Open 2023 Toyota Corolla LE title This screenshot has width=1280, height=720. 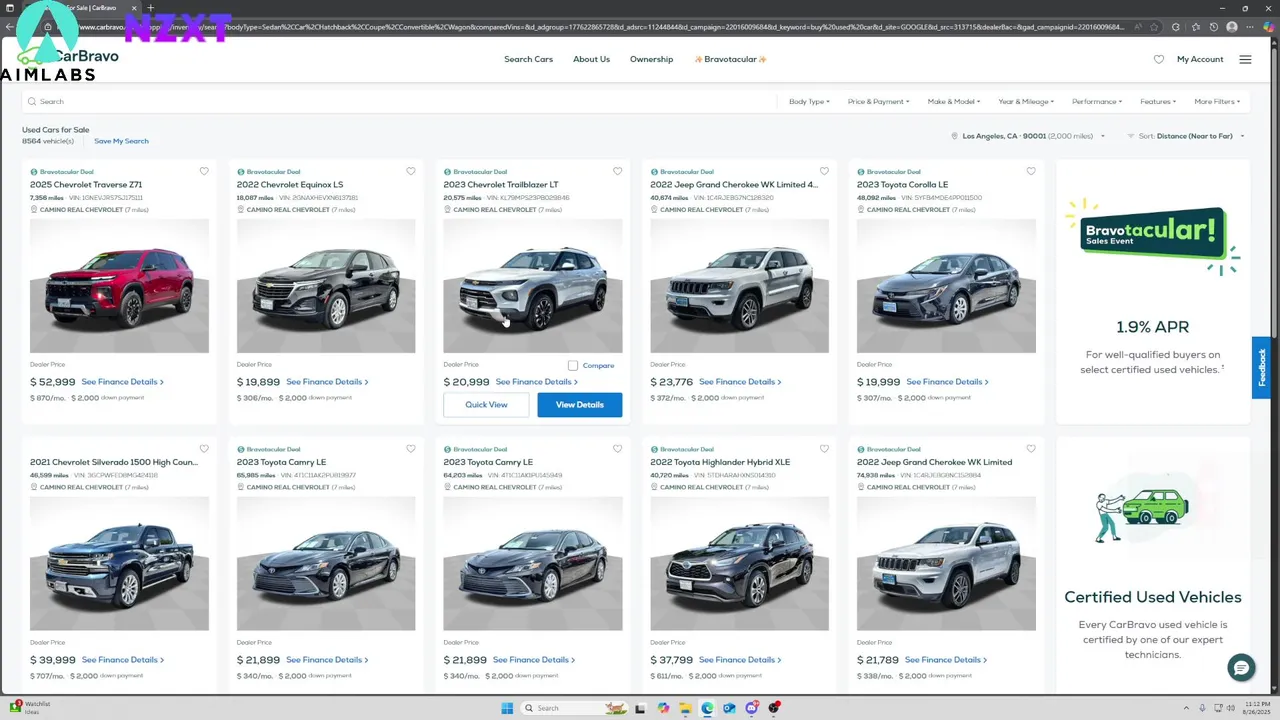tap(902, 185)
